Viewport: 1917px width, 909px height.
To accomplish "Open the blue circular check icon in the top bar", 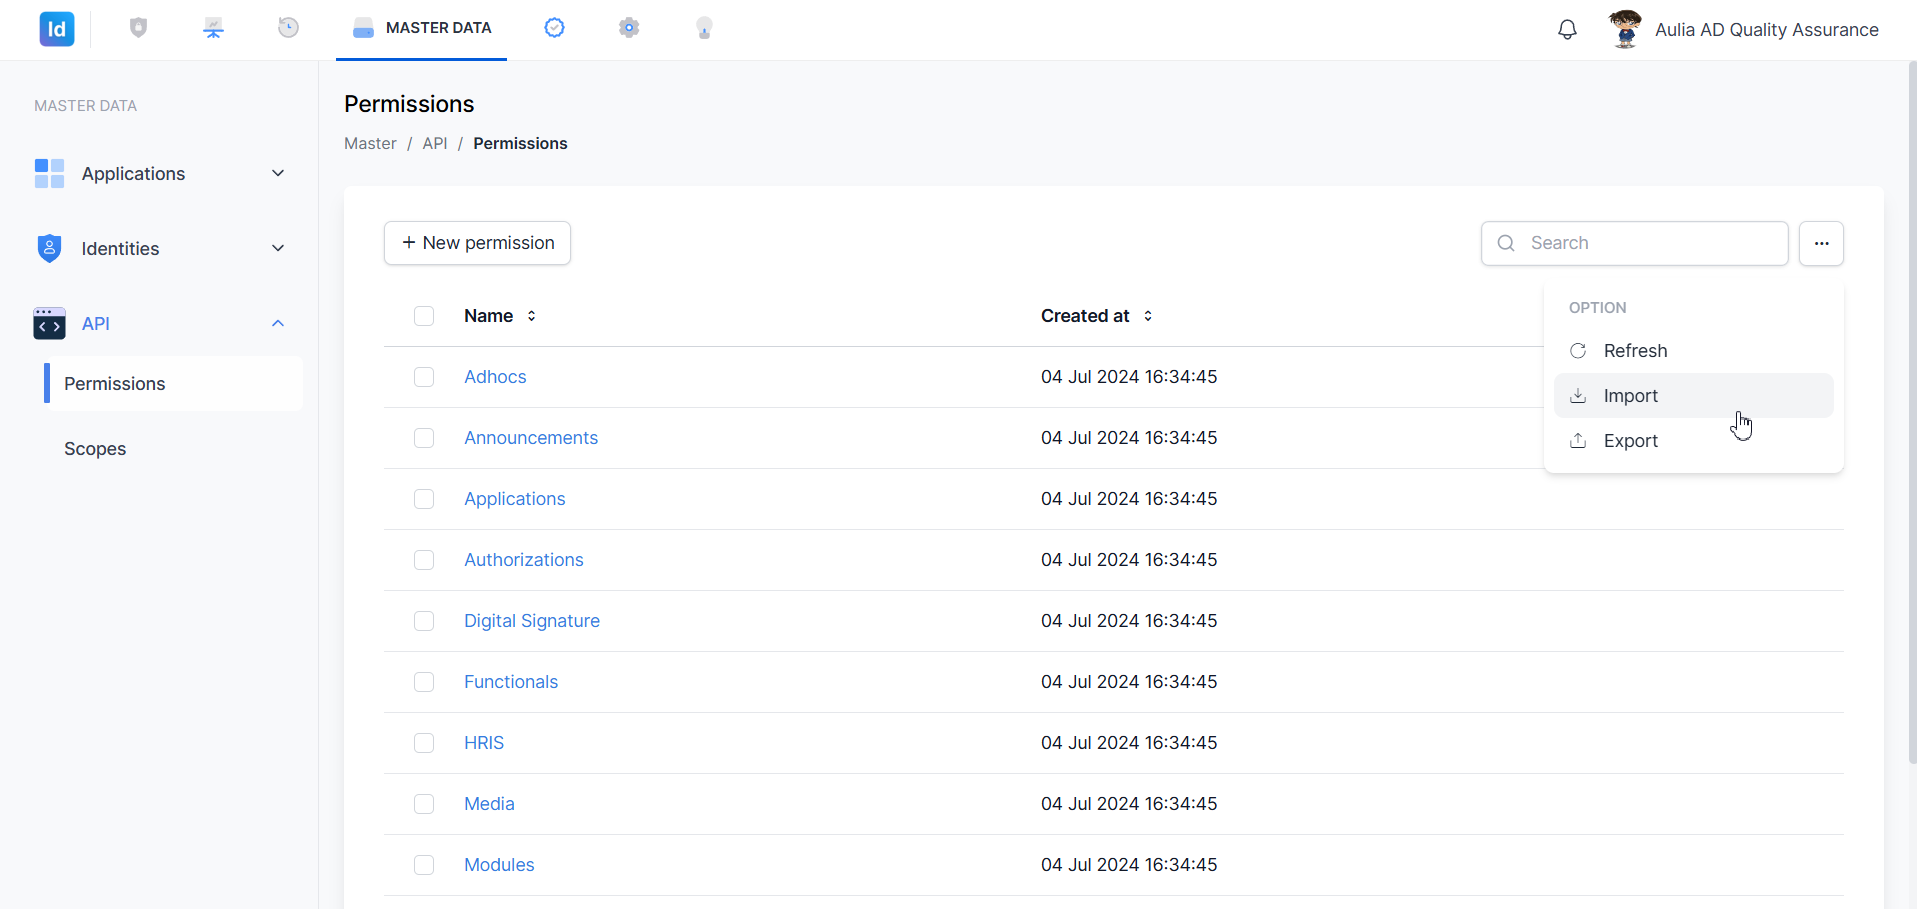I will [554, 28].
